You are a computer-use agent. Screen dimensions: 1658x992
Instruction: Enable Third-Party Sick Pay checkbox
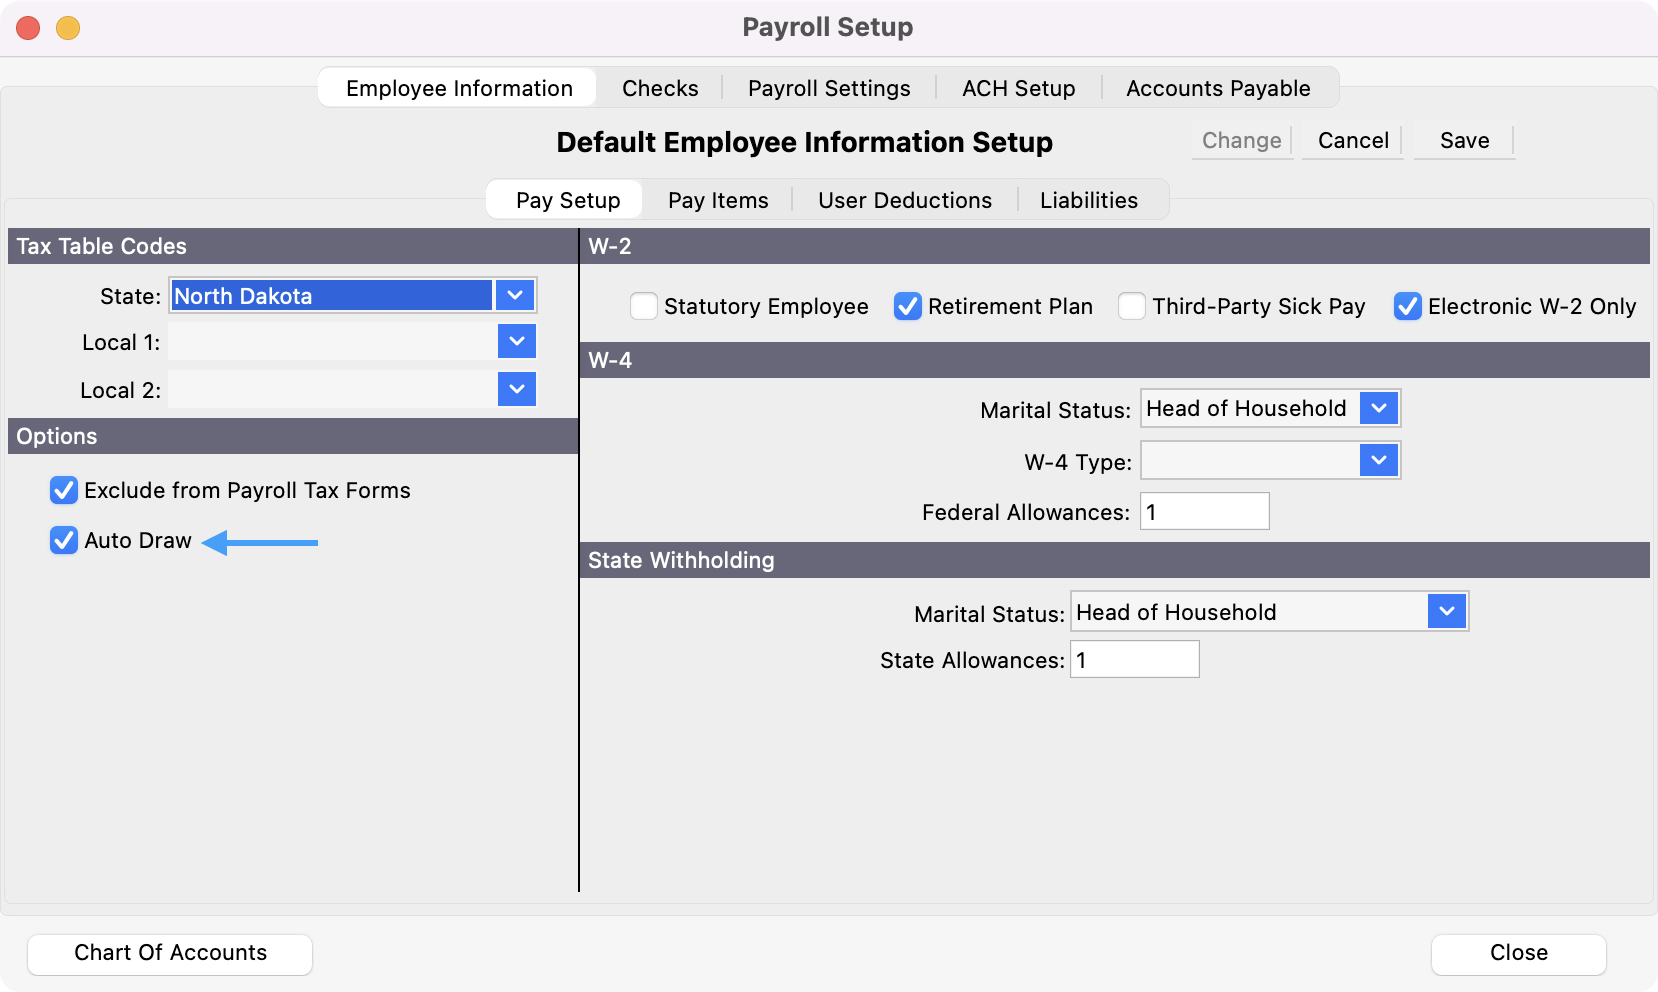coord(1132,306)
